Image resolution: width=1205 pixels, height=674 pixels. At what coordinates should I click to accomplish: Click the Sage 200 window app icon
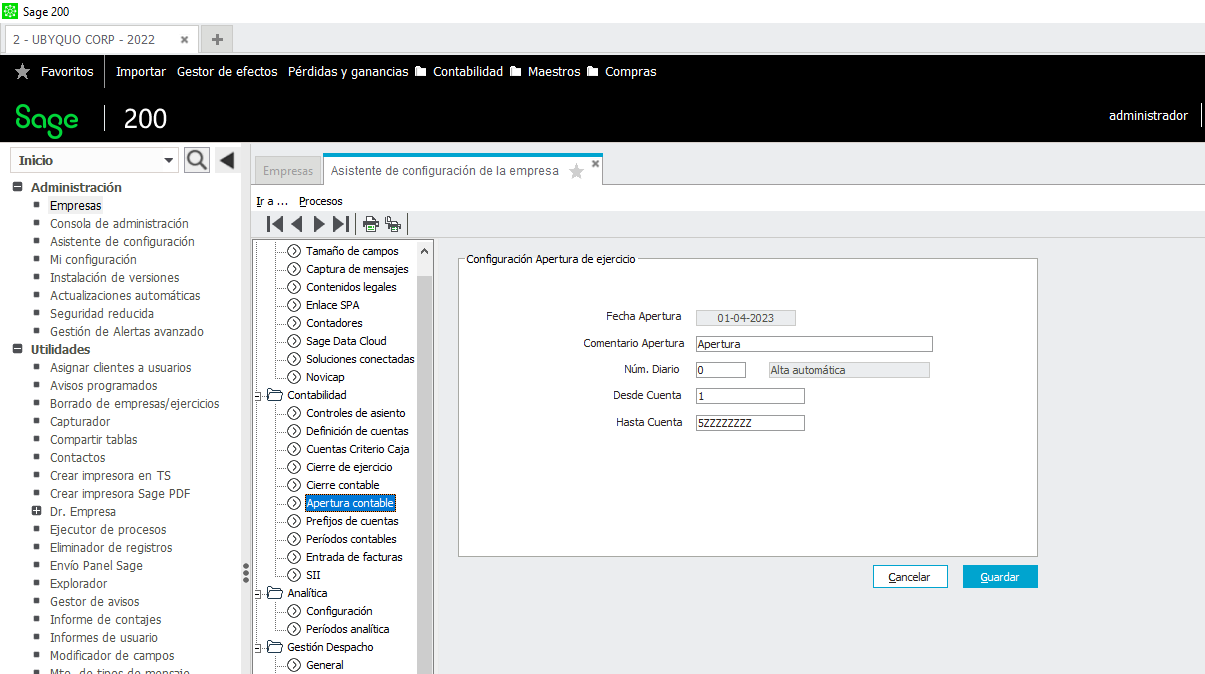(10, 10)
